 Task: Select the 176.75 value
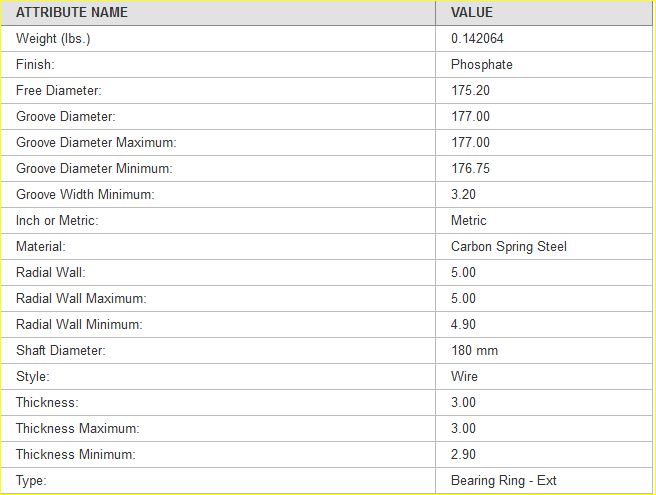[470, 168]
